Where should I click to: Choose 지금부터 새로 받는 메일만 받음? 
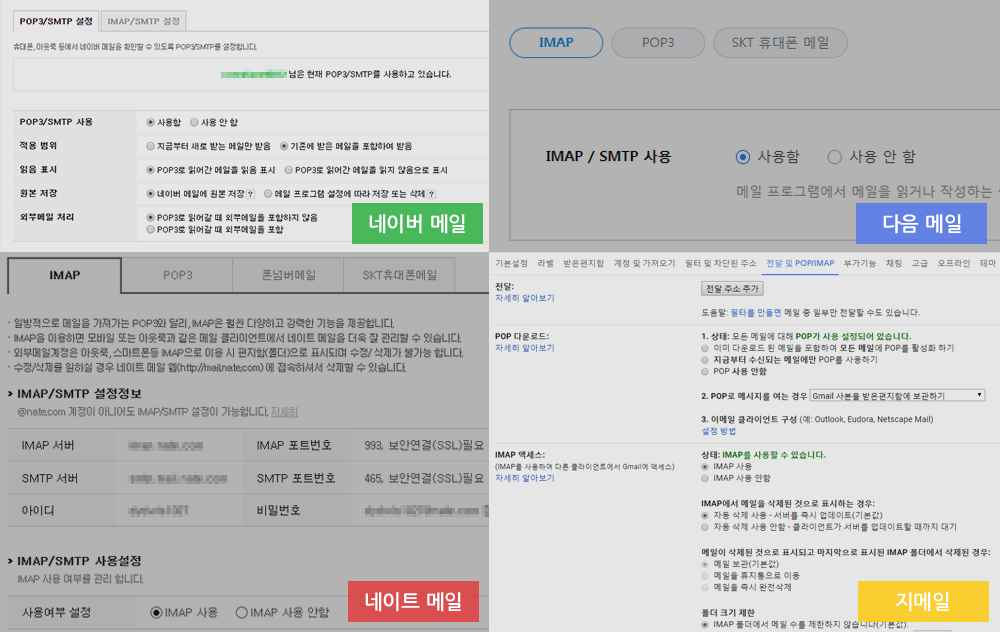(x=151, y=146)
